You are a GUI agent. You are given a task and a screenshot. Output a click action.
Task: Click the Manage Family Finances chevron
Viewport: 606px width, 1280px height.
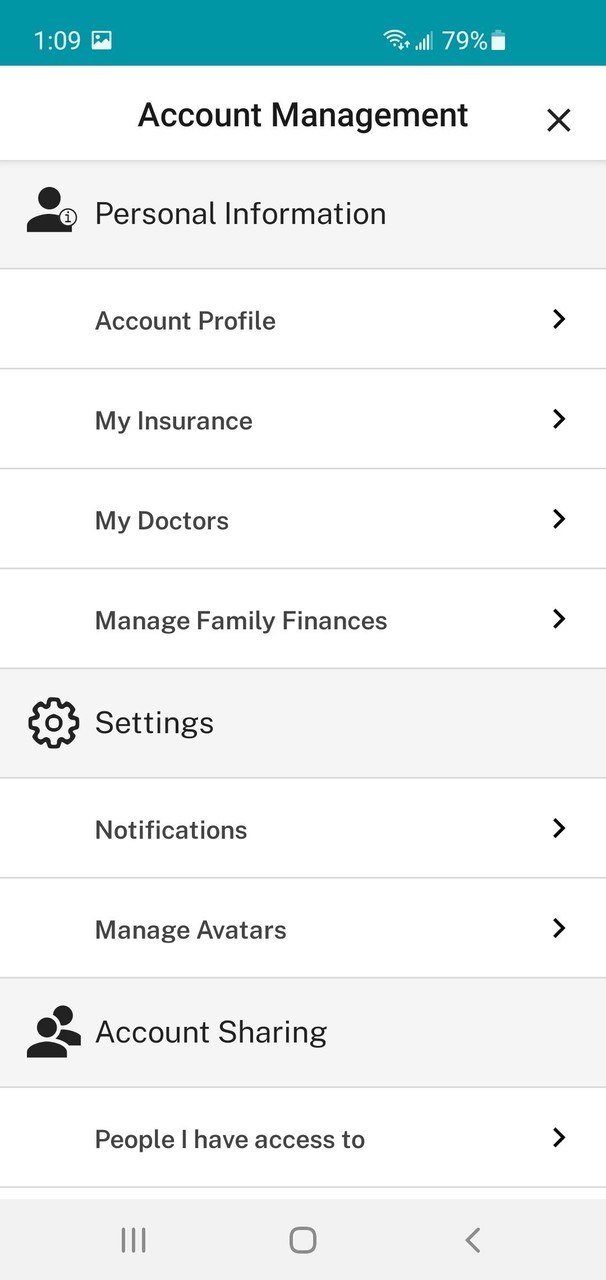coord(559,619)
